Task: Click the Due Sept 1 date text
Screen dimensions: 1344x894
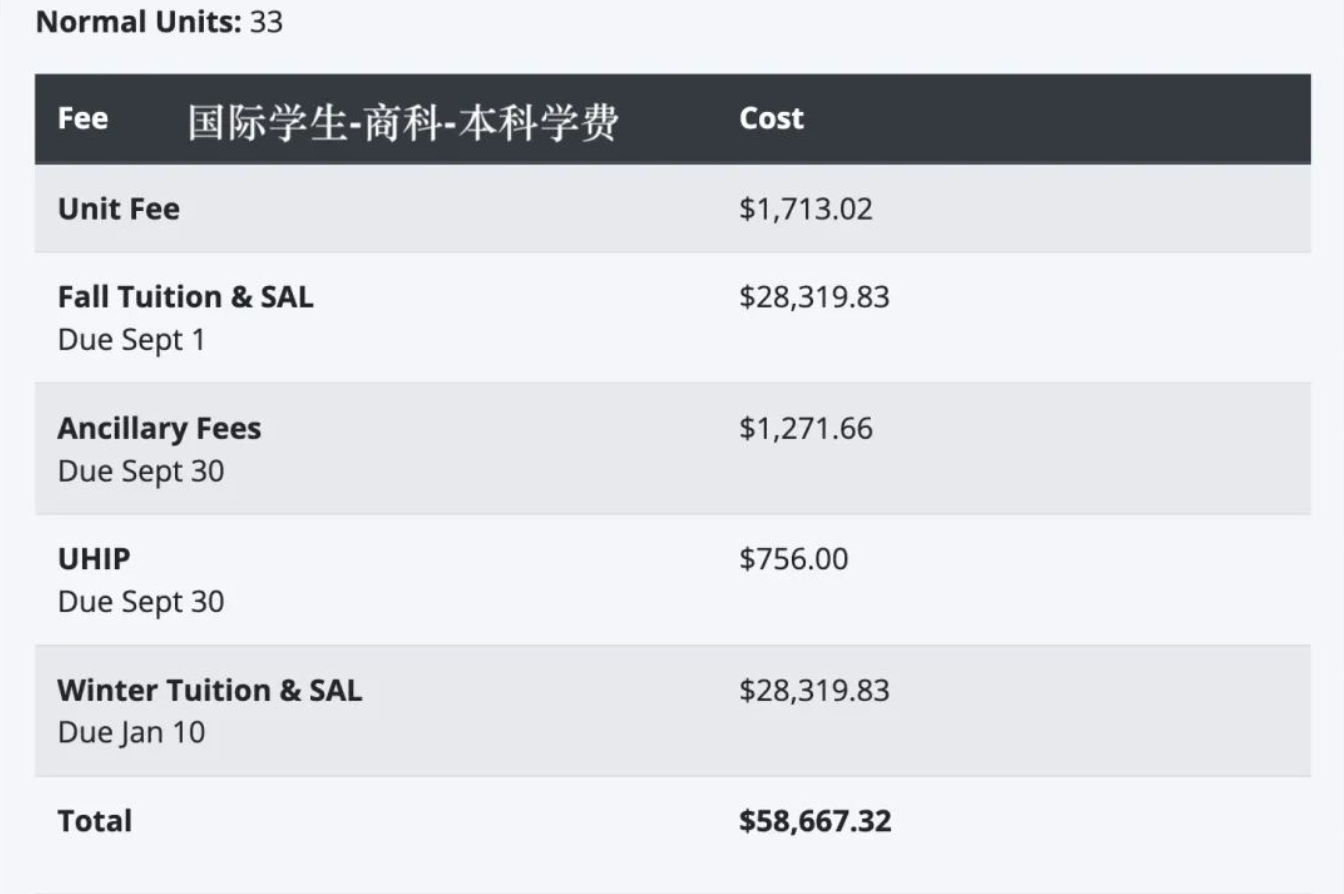Action: point(131,340)
